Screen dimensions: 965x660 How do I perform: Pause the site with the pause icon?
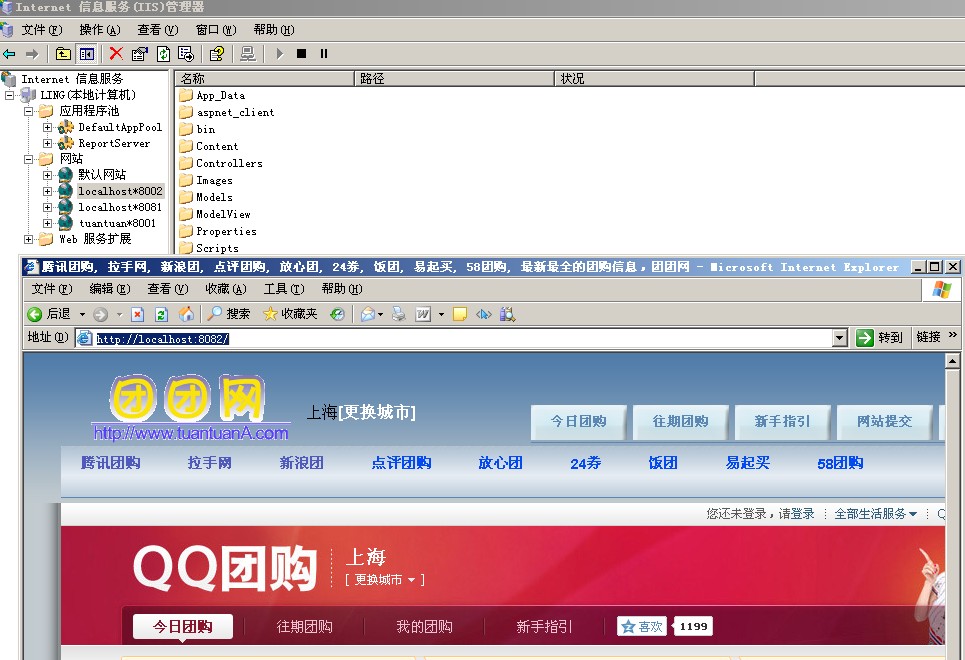coord(324,54)
